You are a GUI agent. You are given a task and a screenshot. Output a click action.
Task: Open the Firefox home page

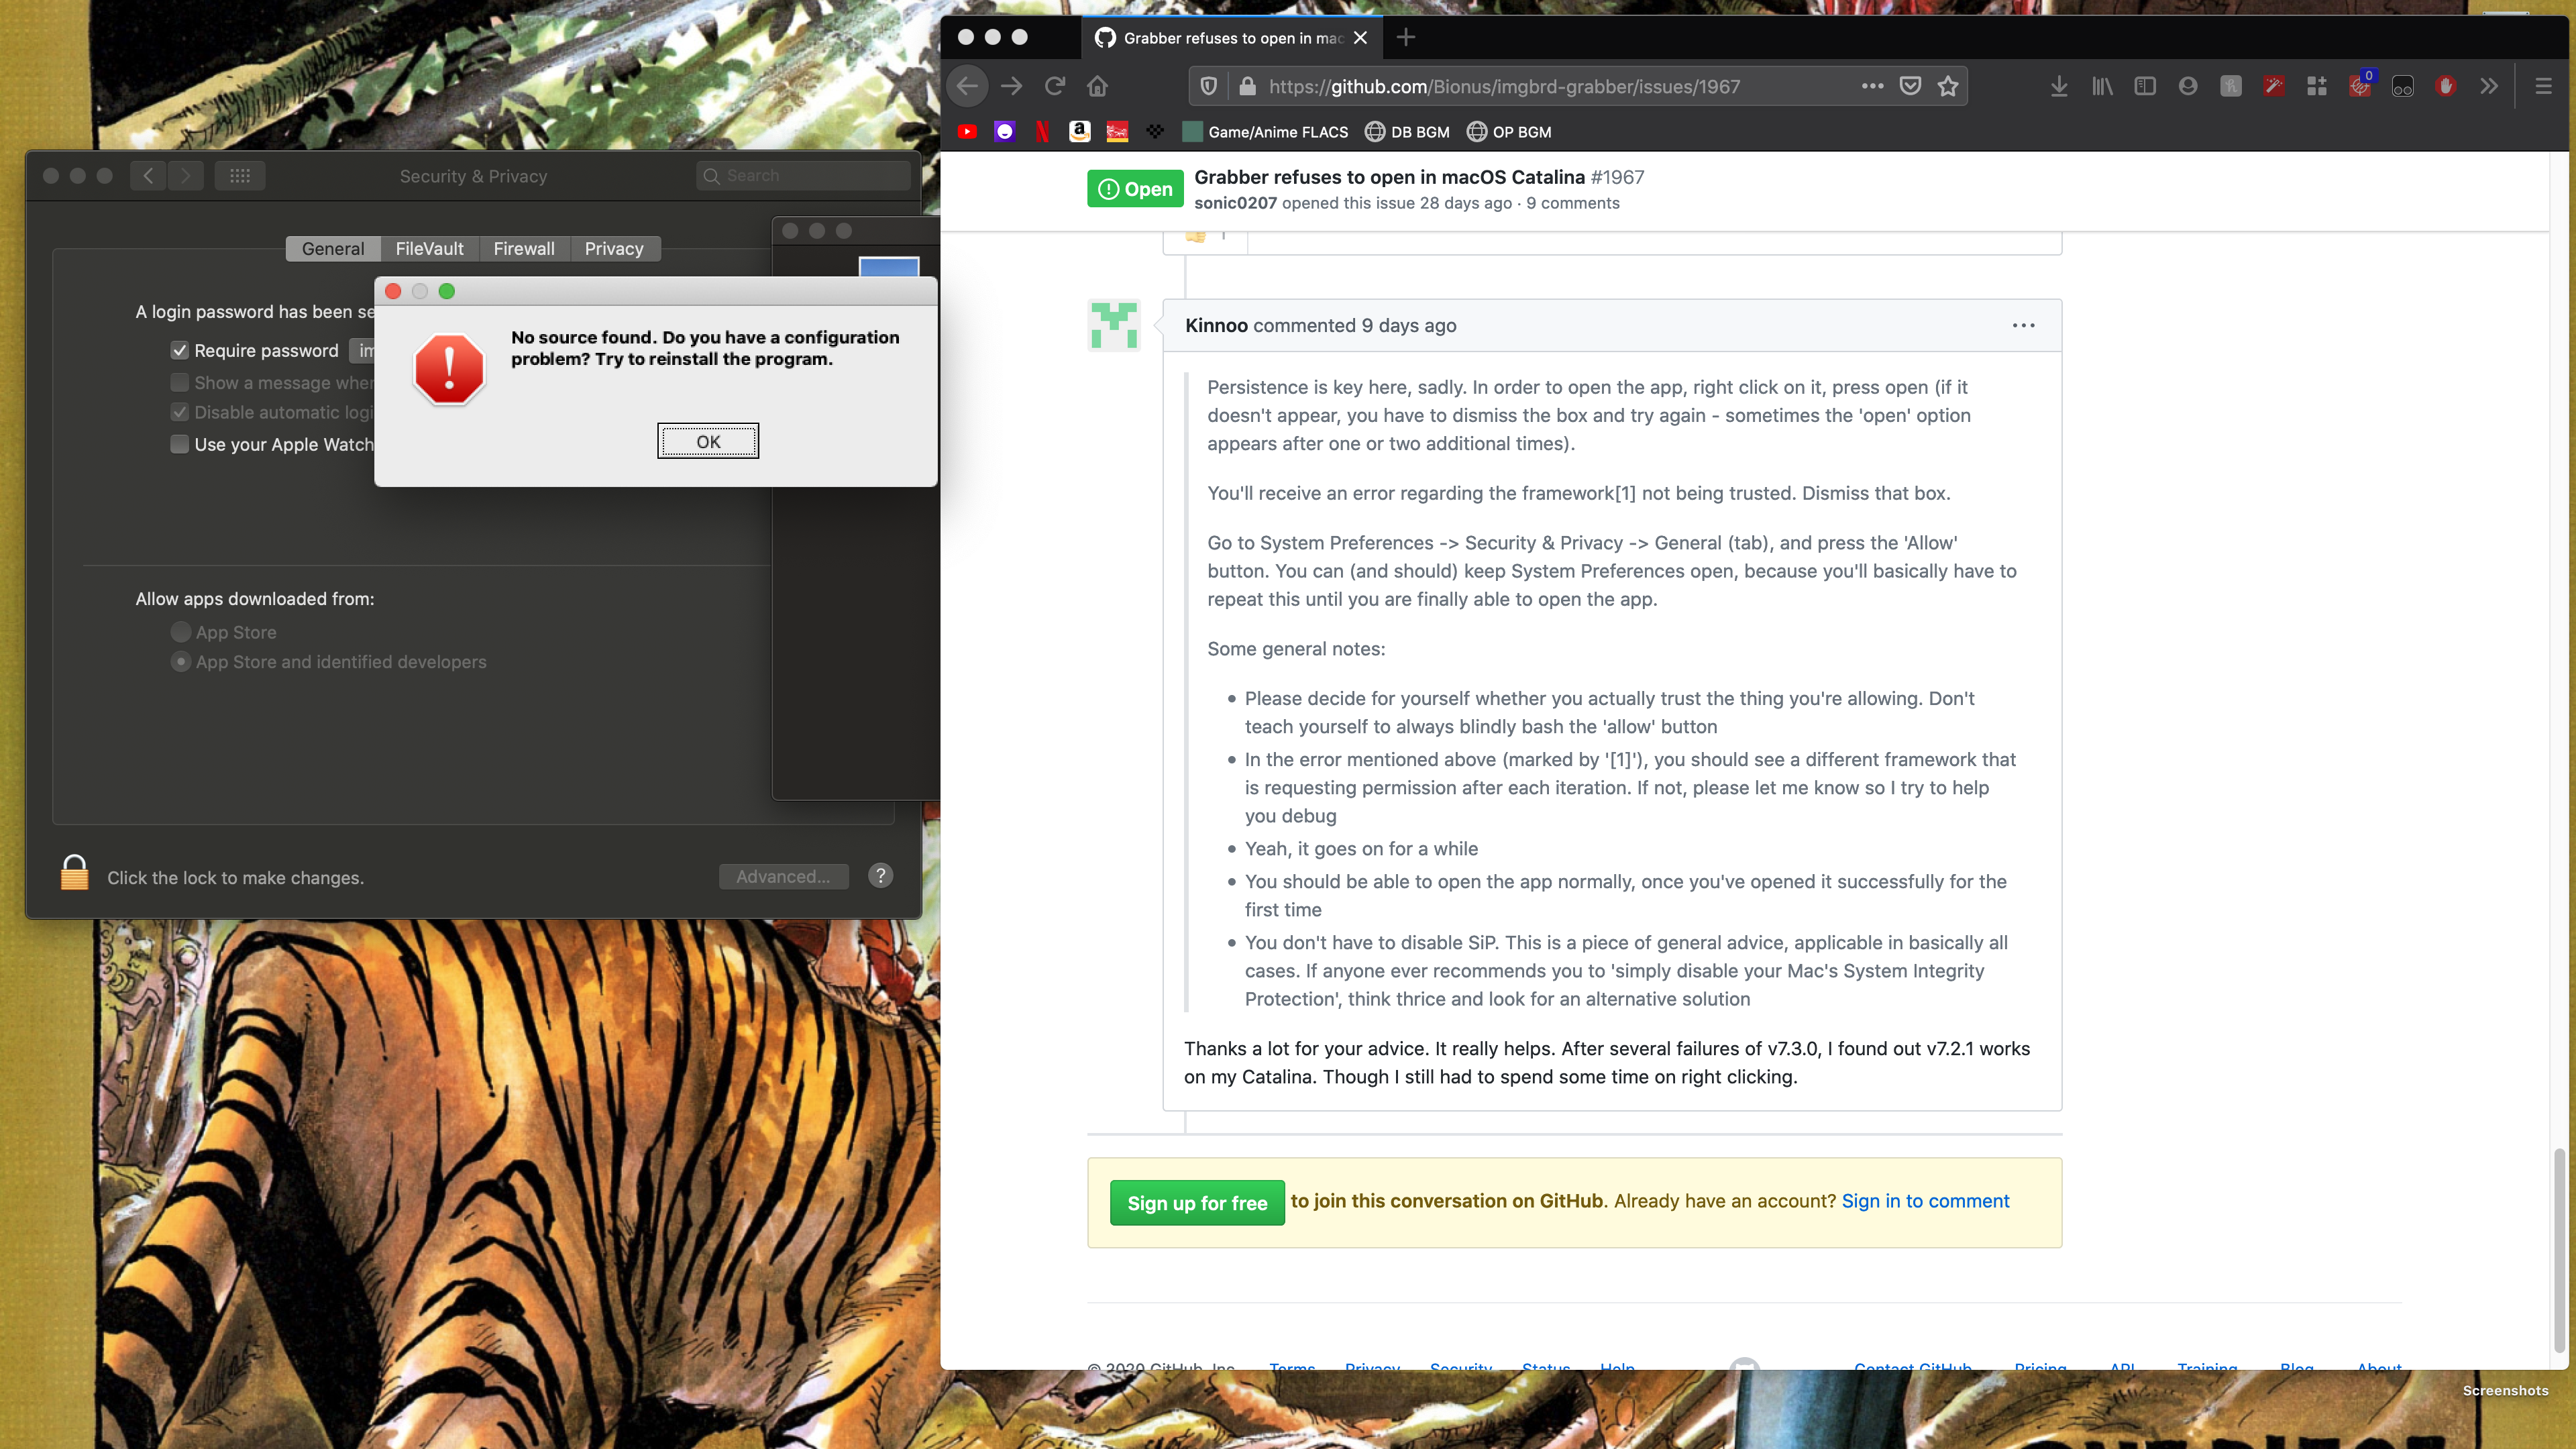[x=1098, y=87]
